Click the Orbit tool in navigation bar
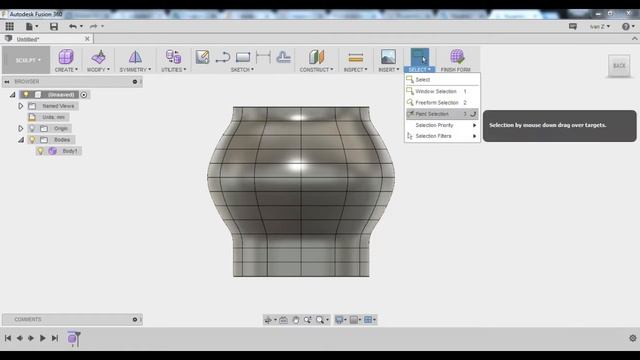Image resolution: width=640 pixels, height=360 pixels. [x=268, y=320]
